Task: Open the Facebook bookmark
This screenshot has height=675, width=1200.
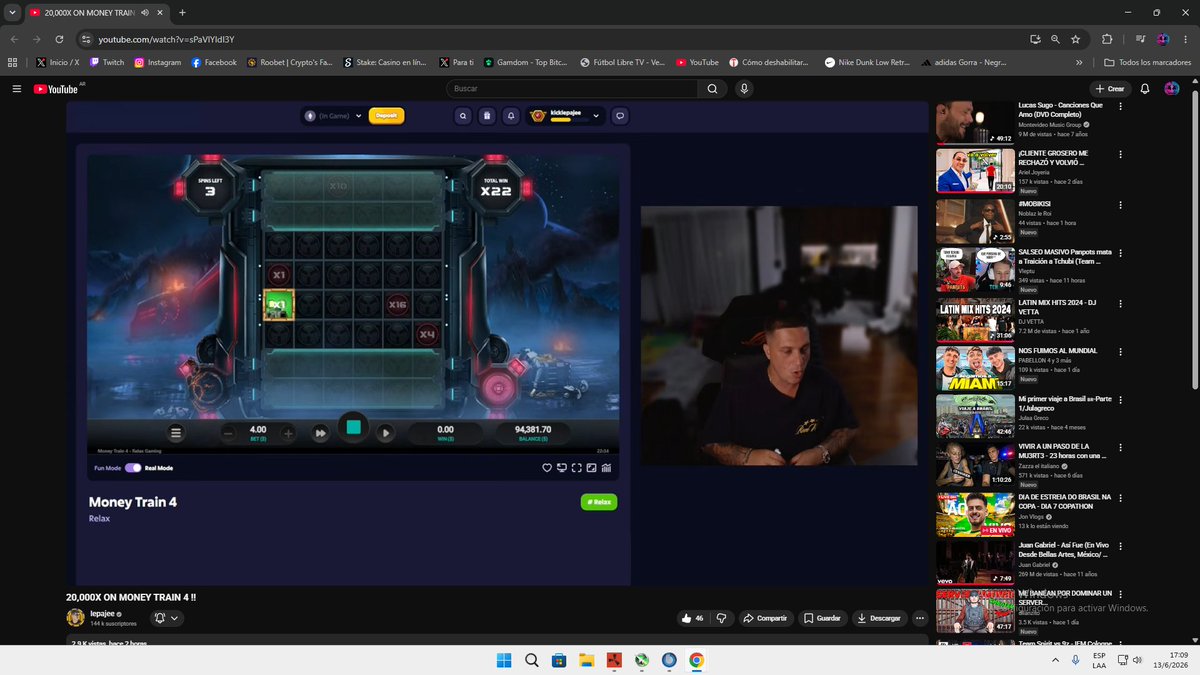Action: [x=214, y=62]
